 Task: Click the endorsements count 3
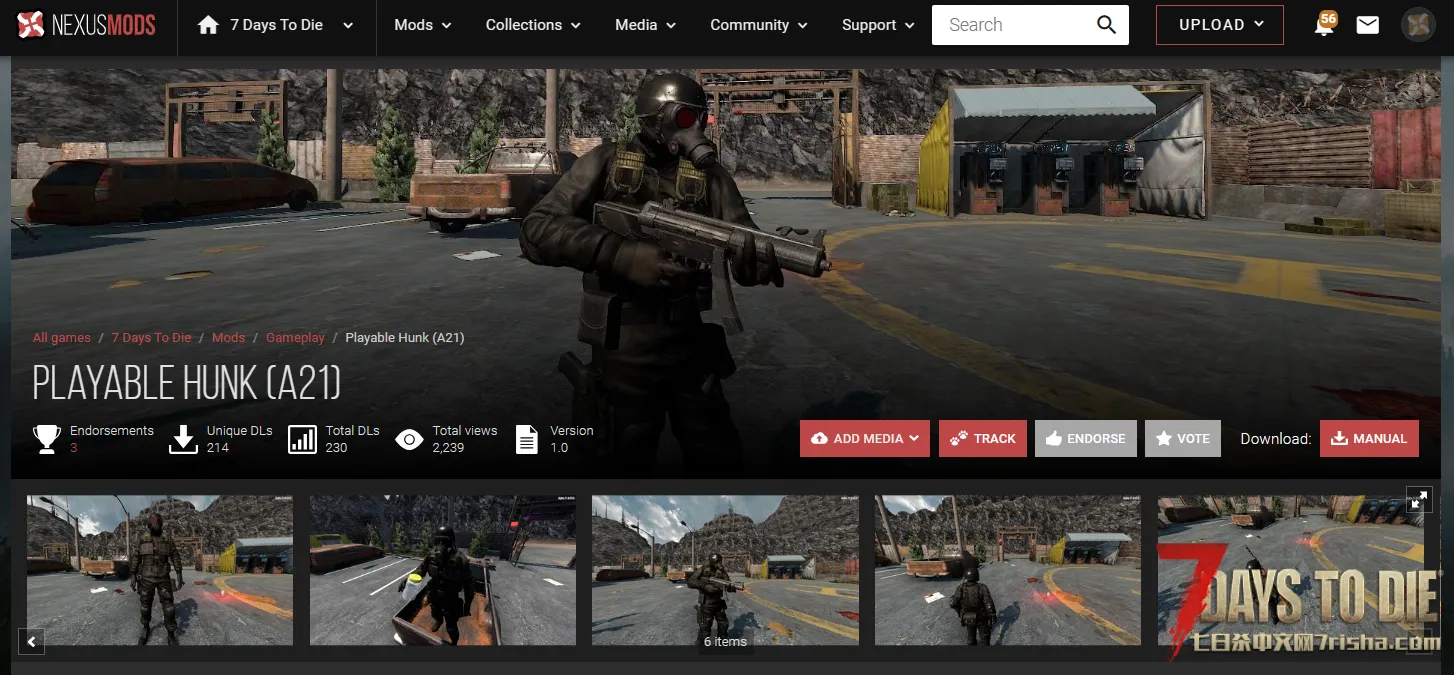point(74,448)
